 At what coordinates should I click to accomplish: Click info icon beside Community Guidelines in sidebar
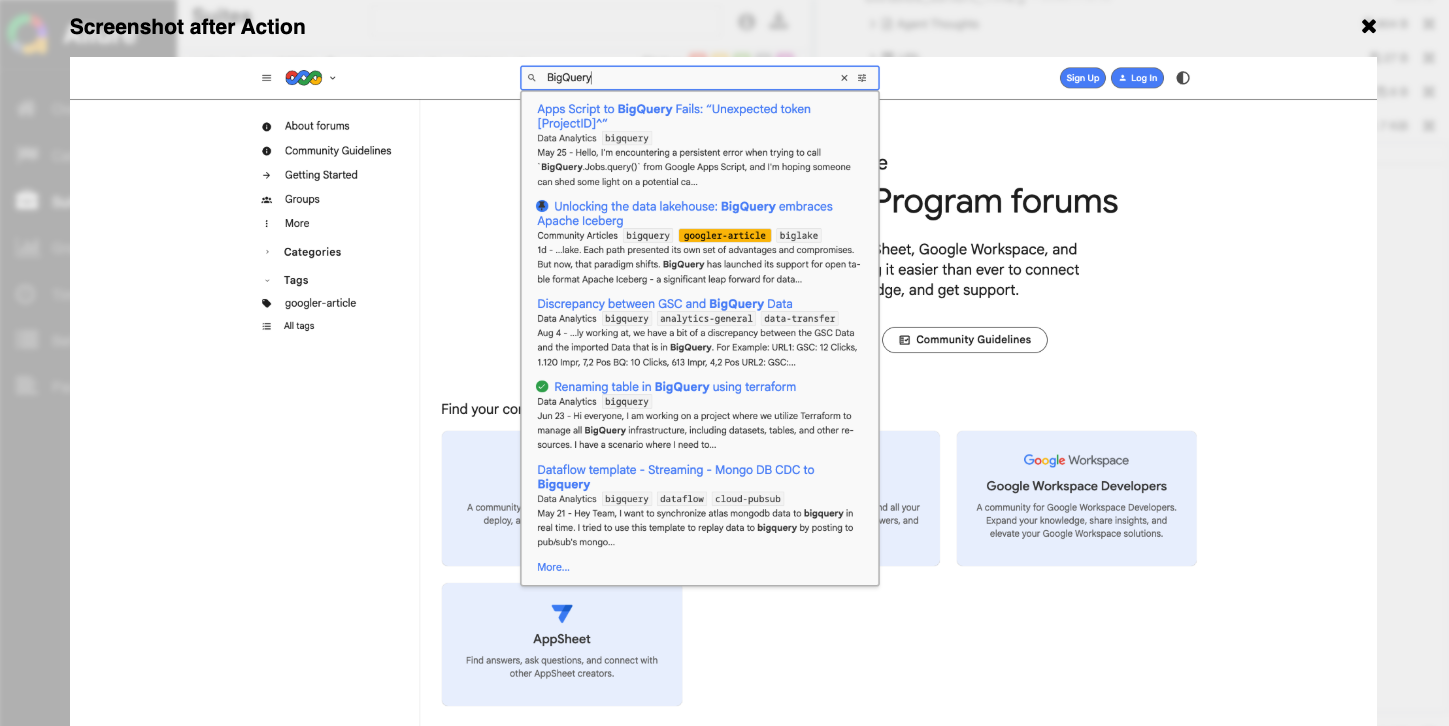coord(266,151)
